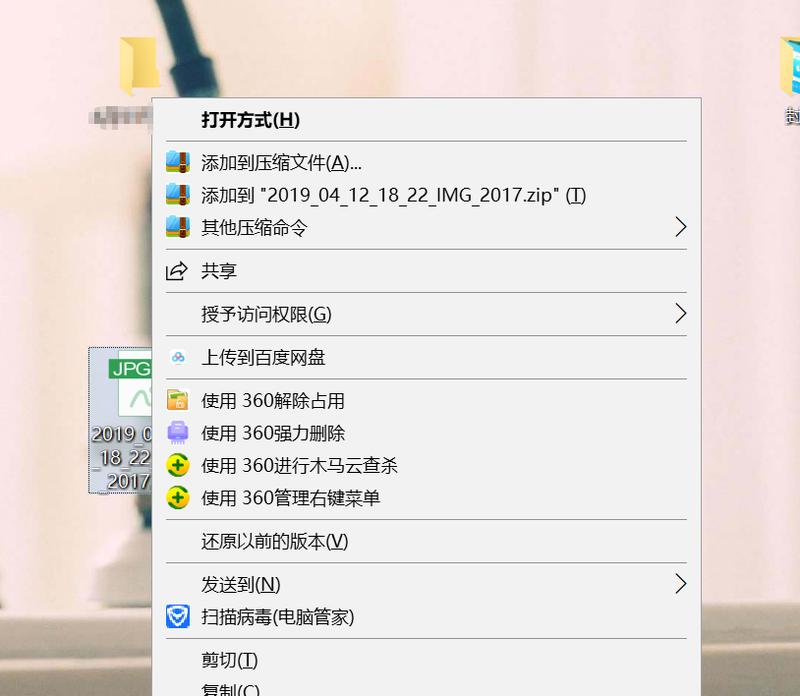Click the archive icon beside 其他压缩命令

pos(178,227)
